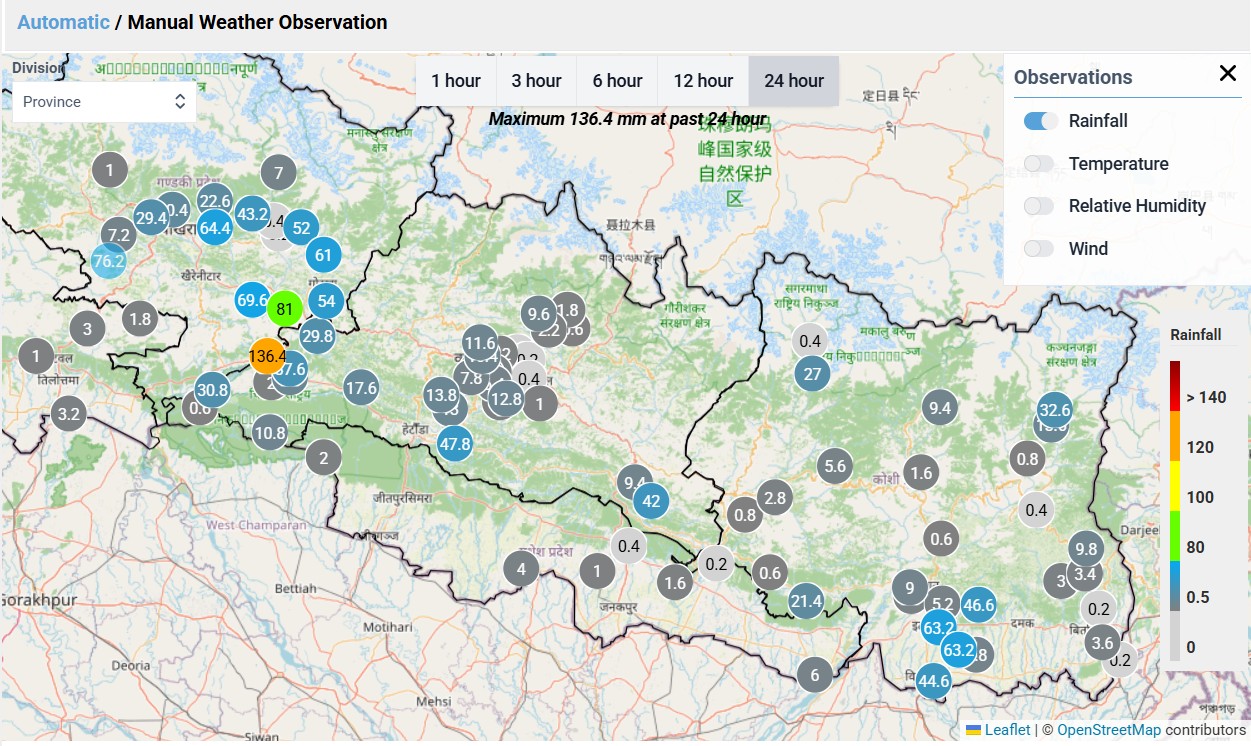Viewport: 1251px width, 746px height.
Task: Click the light blue 76.2 marker
Action: click(x=108, y=262)
